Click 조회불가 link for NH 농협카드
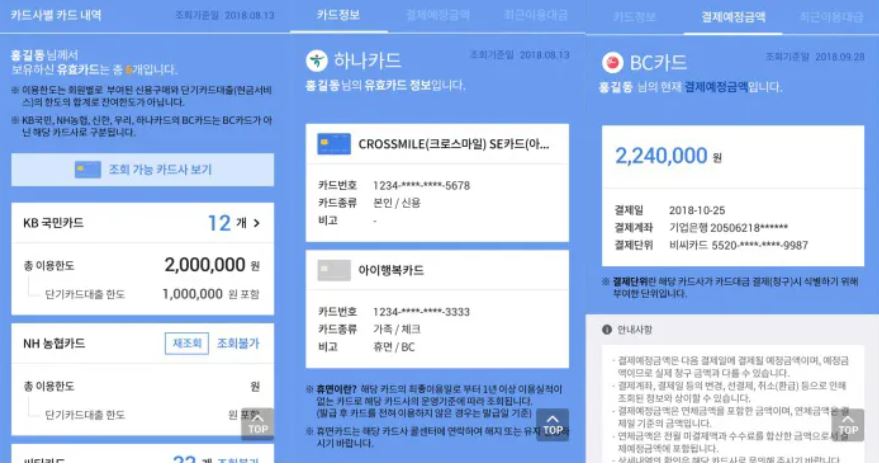Image resolution: width=879 pixels, height=468 pixels. (x=238, y=343)
